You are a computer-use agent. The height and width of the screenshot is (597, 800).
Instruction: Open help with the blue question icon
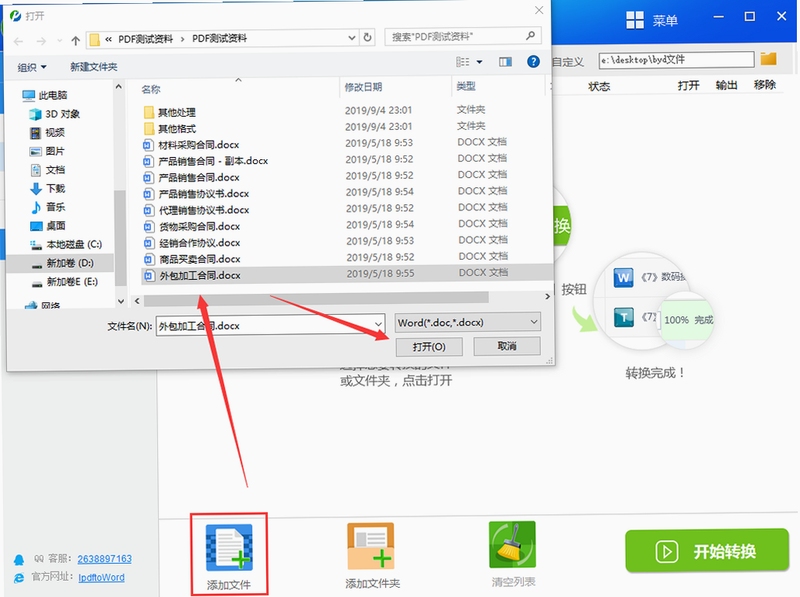[533, 62]
